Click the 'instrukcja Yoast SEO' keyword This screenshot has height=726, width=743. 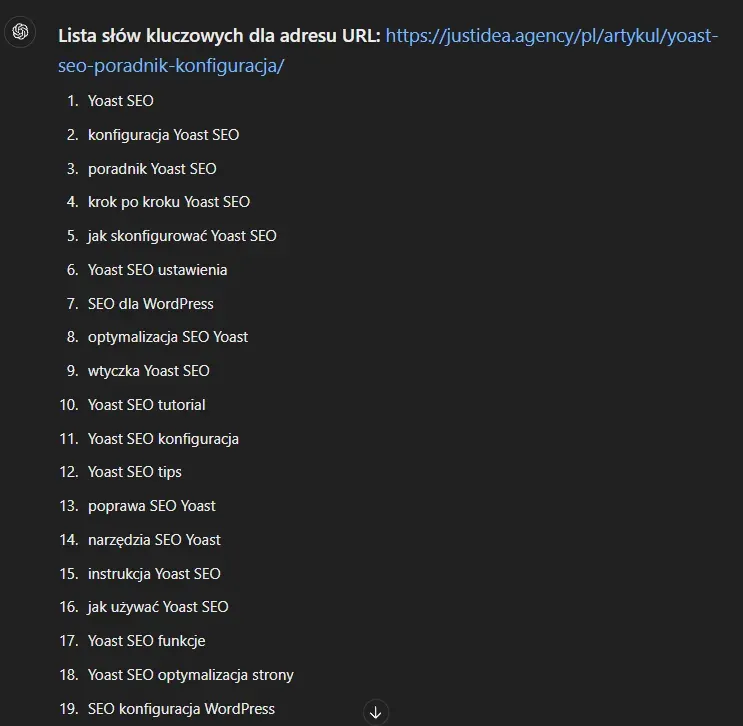tap(154, 574)
